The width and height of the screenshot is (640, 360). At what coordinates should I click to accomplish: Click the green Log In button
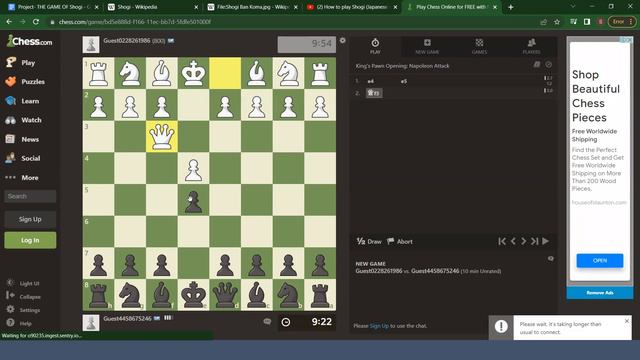coord(30,240)
